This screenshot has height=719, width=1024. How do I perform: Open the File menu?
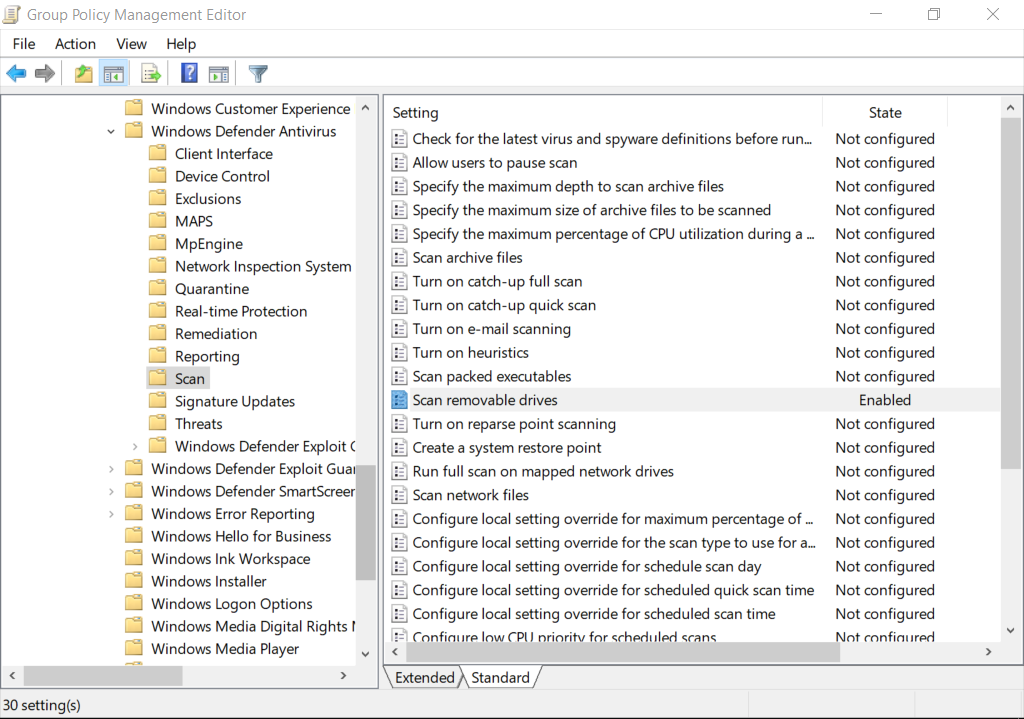(x=24, y=44)
